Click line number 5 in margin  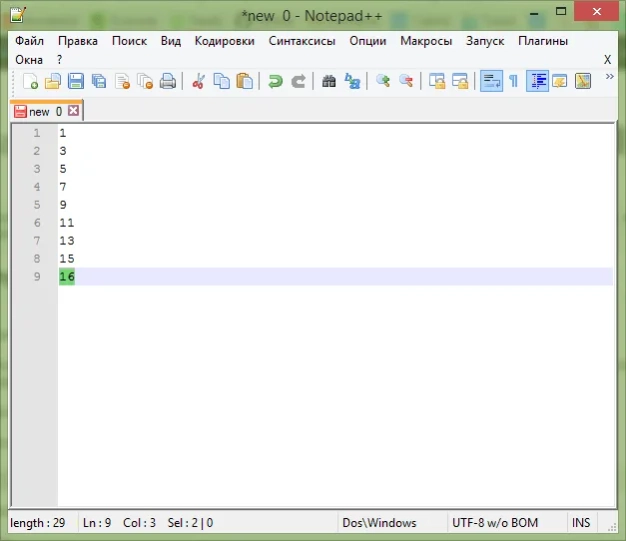point(37,205)
